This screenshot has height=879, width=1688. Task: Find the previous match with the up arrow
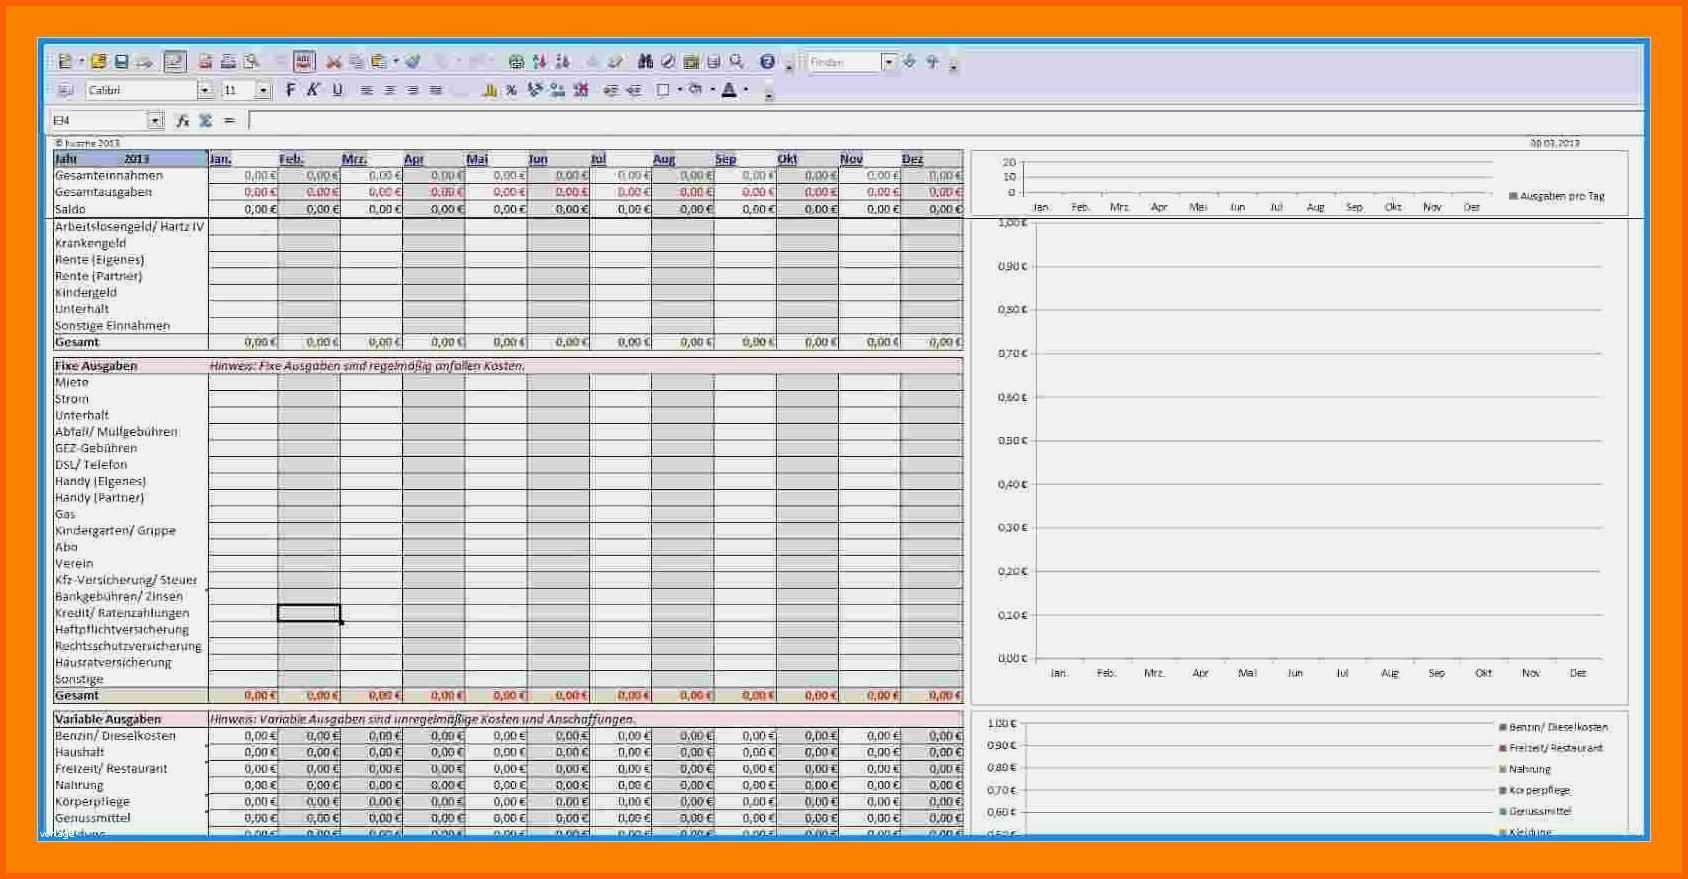click(x=932, y=62)
